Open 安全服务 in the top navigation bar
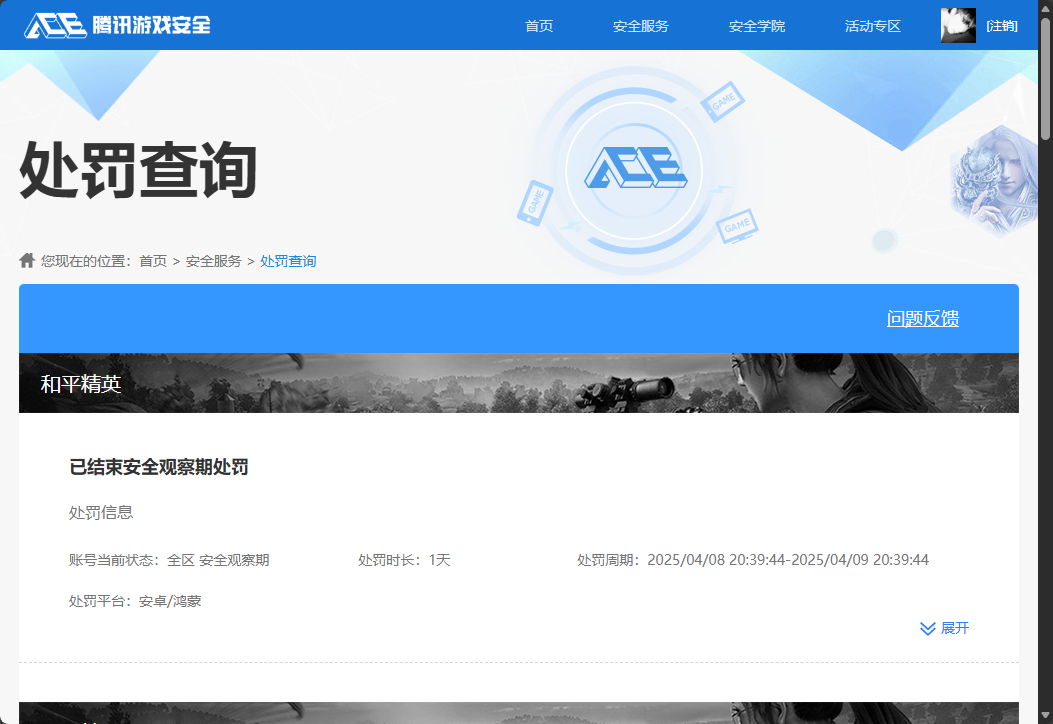Image resolution: width=1053 pixels, height=724 pixels. 640,26
